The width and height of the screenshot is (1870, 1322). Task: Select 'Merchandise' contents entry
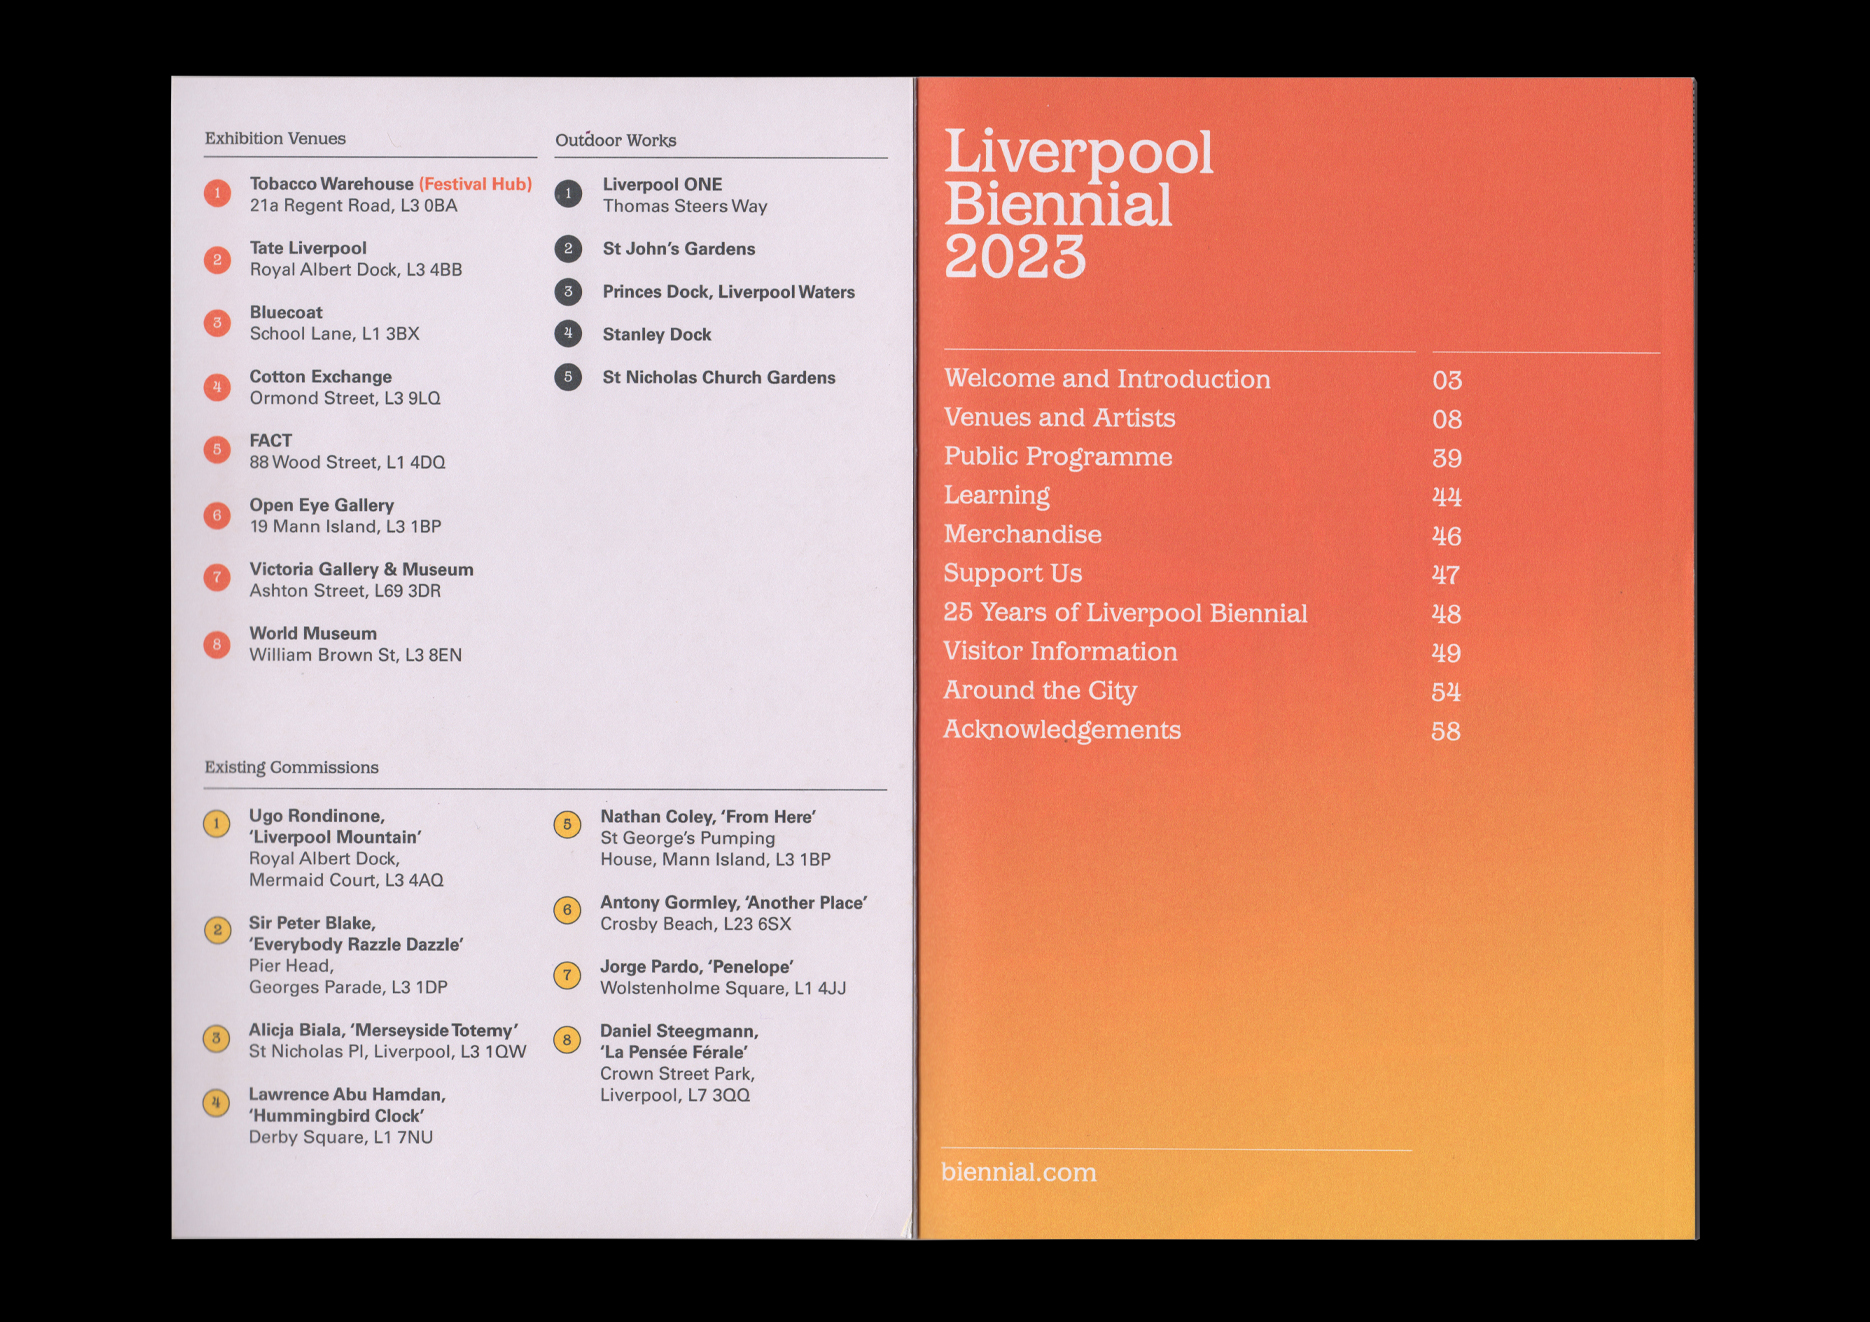click(1023, 535)
